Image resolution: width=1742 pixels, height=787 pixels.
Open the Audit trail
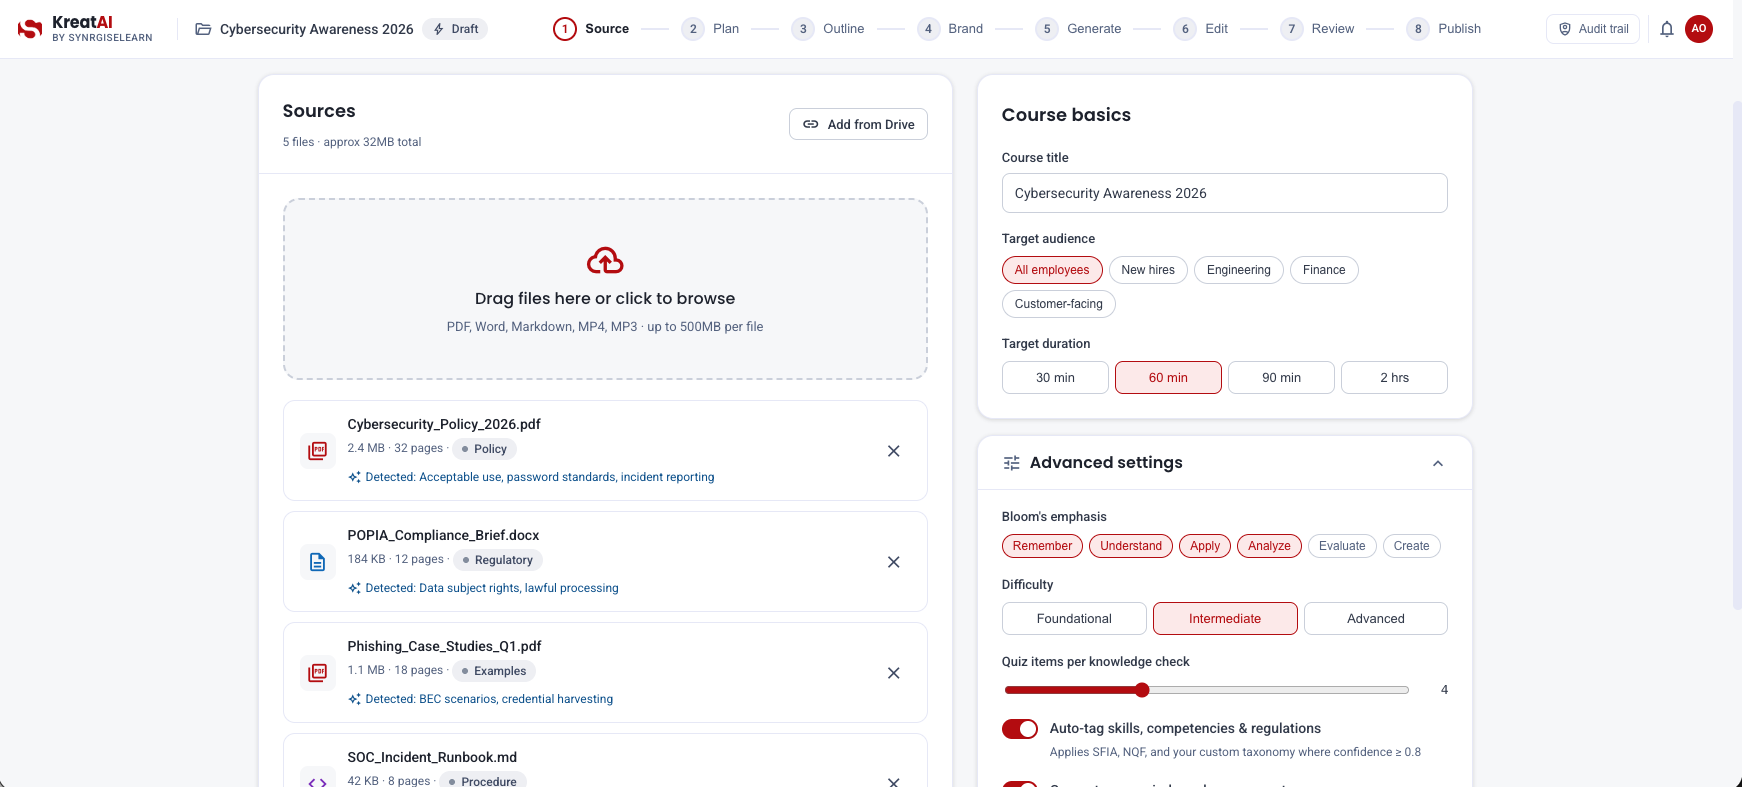(x=1593, y=29)
